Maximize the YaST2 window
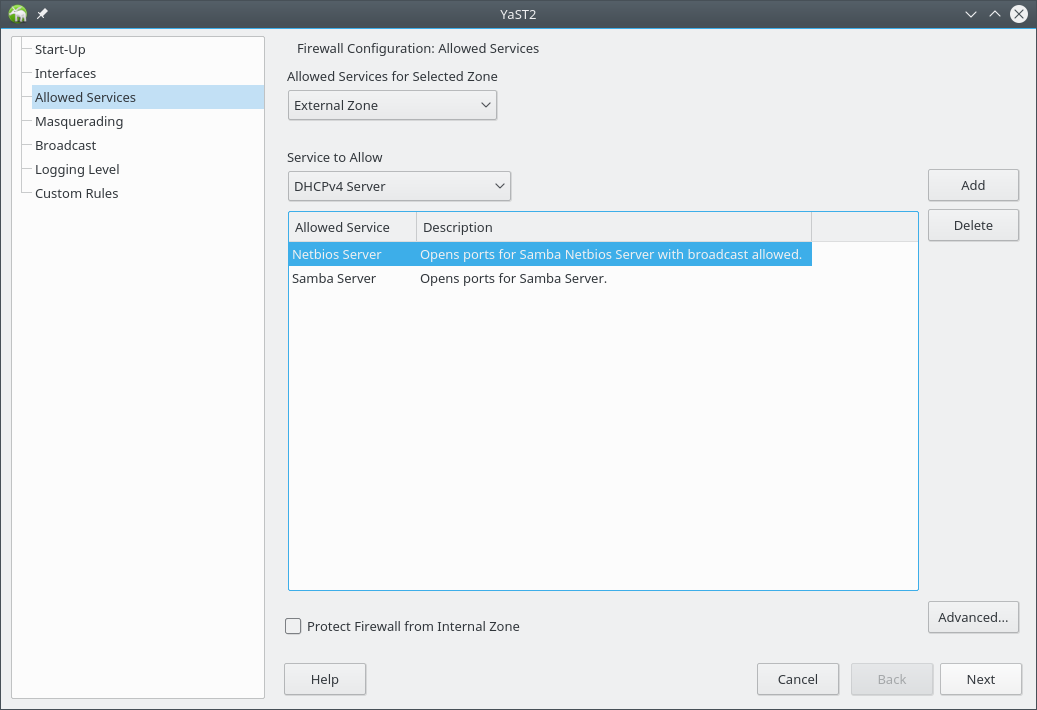The width and height of the screenshot is (1037, 710). click(995, 14)
